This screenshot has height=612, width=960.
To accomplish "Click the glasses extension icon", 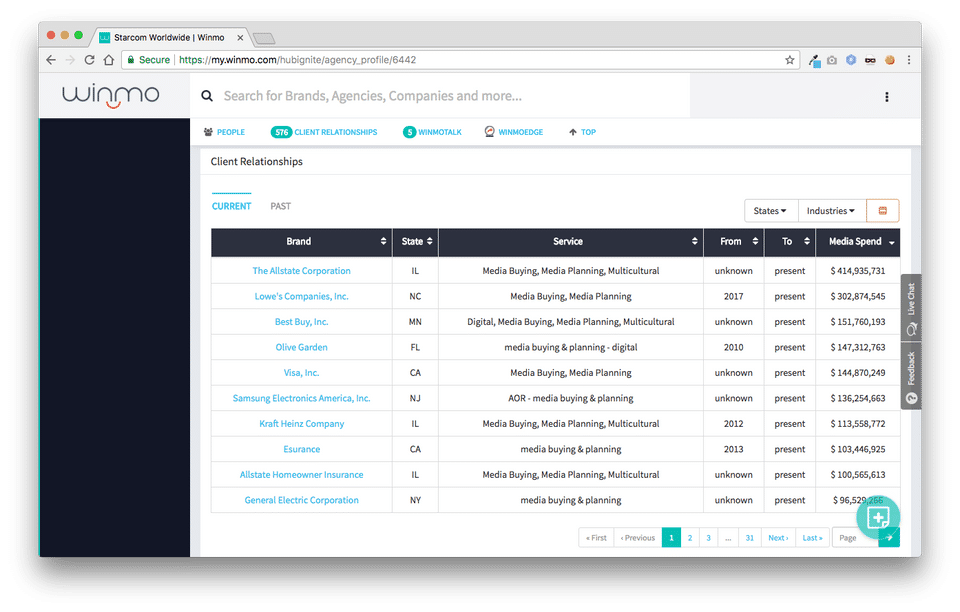I will click(x=870, y=60).
